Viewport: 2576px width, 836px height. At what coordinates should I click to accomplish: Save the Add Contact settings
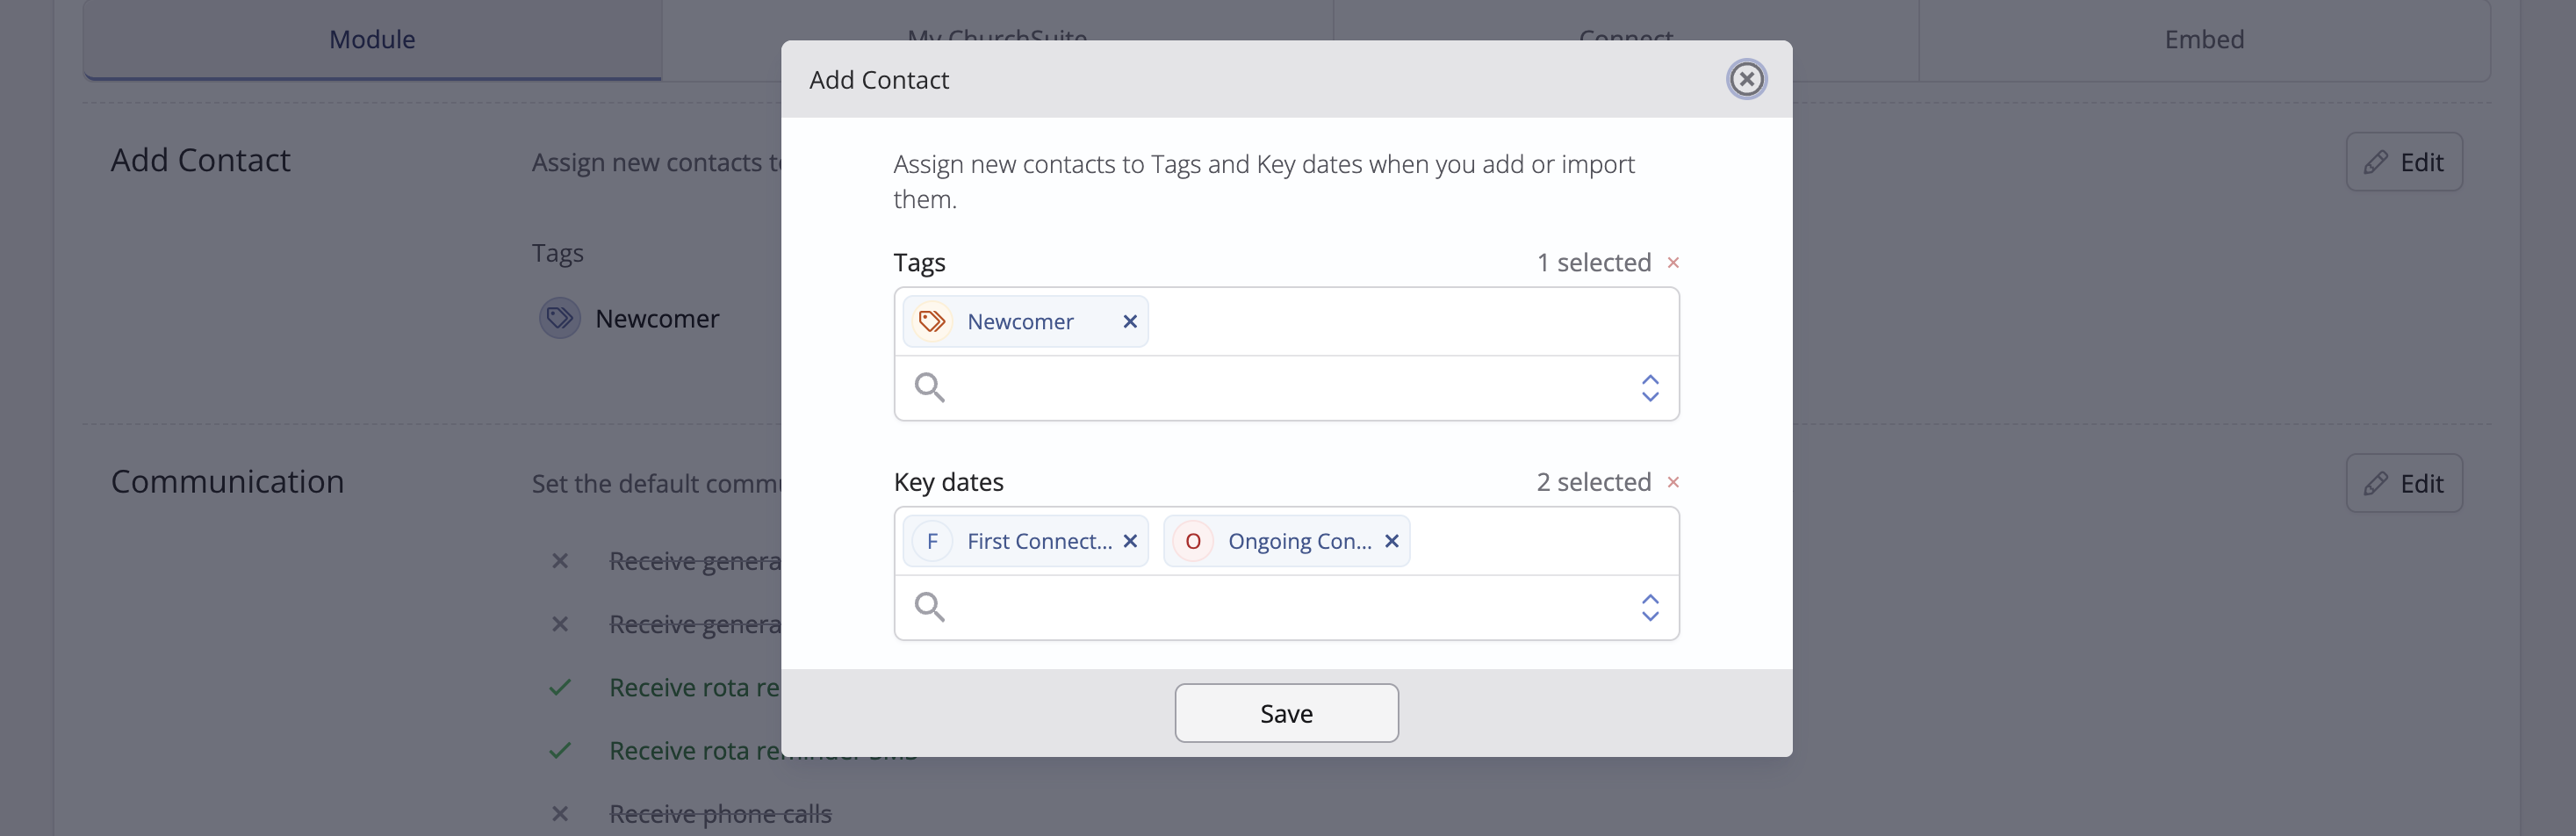coord(1286,713)
